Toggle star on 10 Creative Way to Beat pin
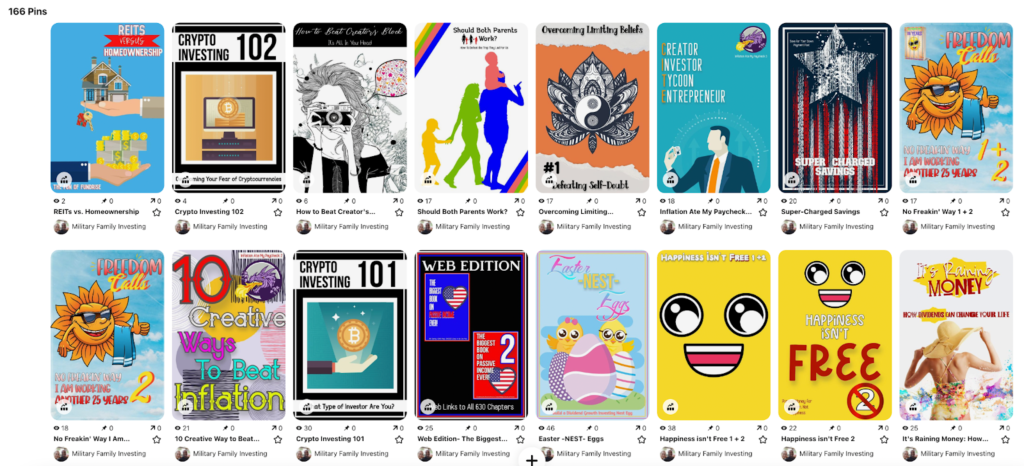 click(x=278, y=439)
